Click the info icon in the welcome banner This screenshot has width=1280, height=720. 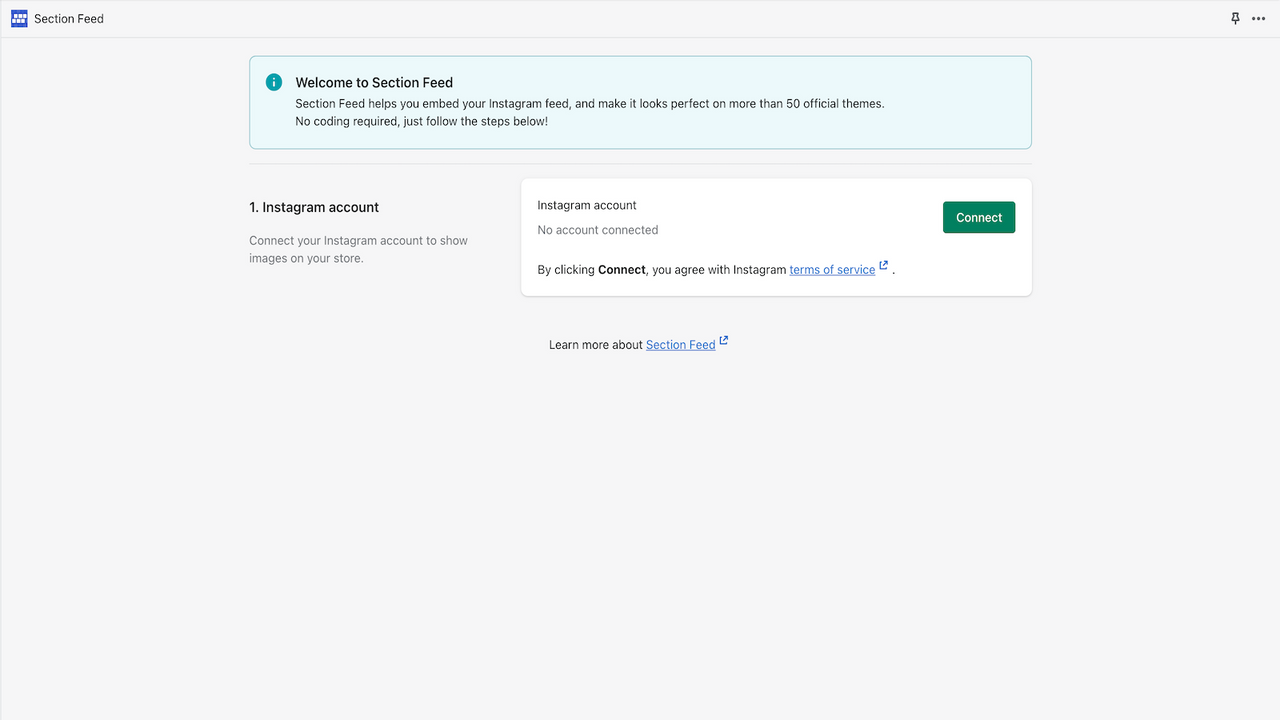[274, 82]
